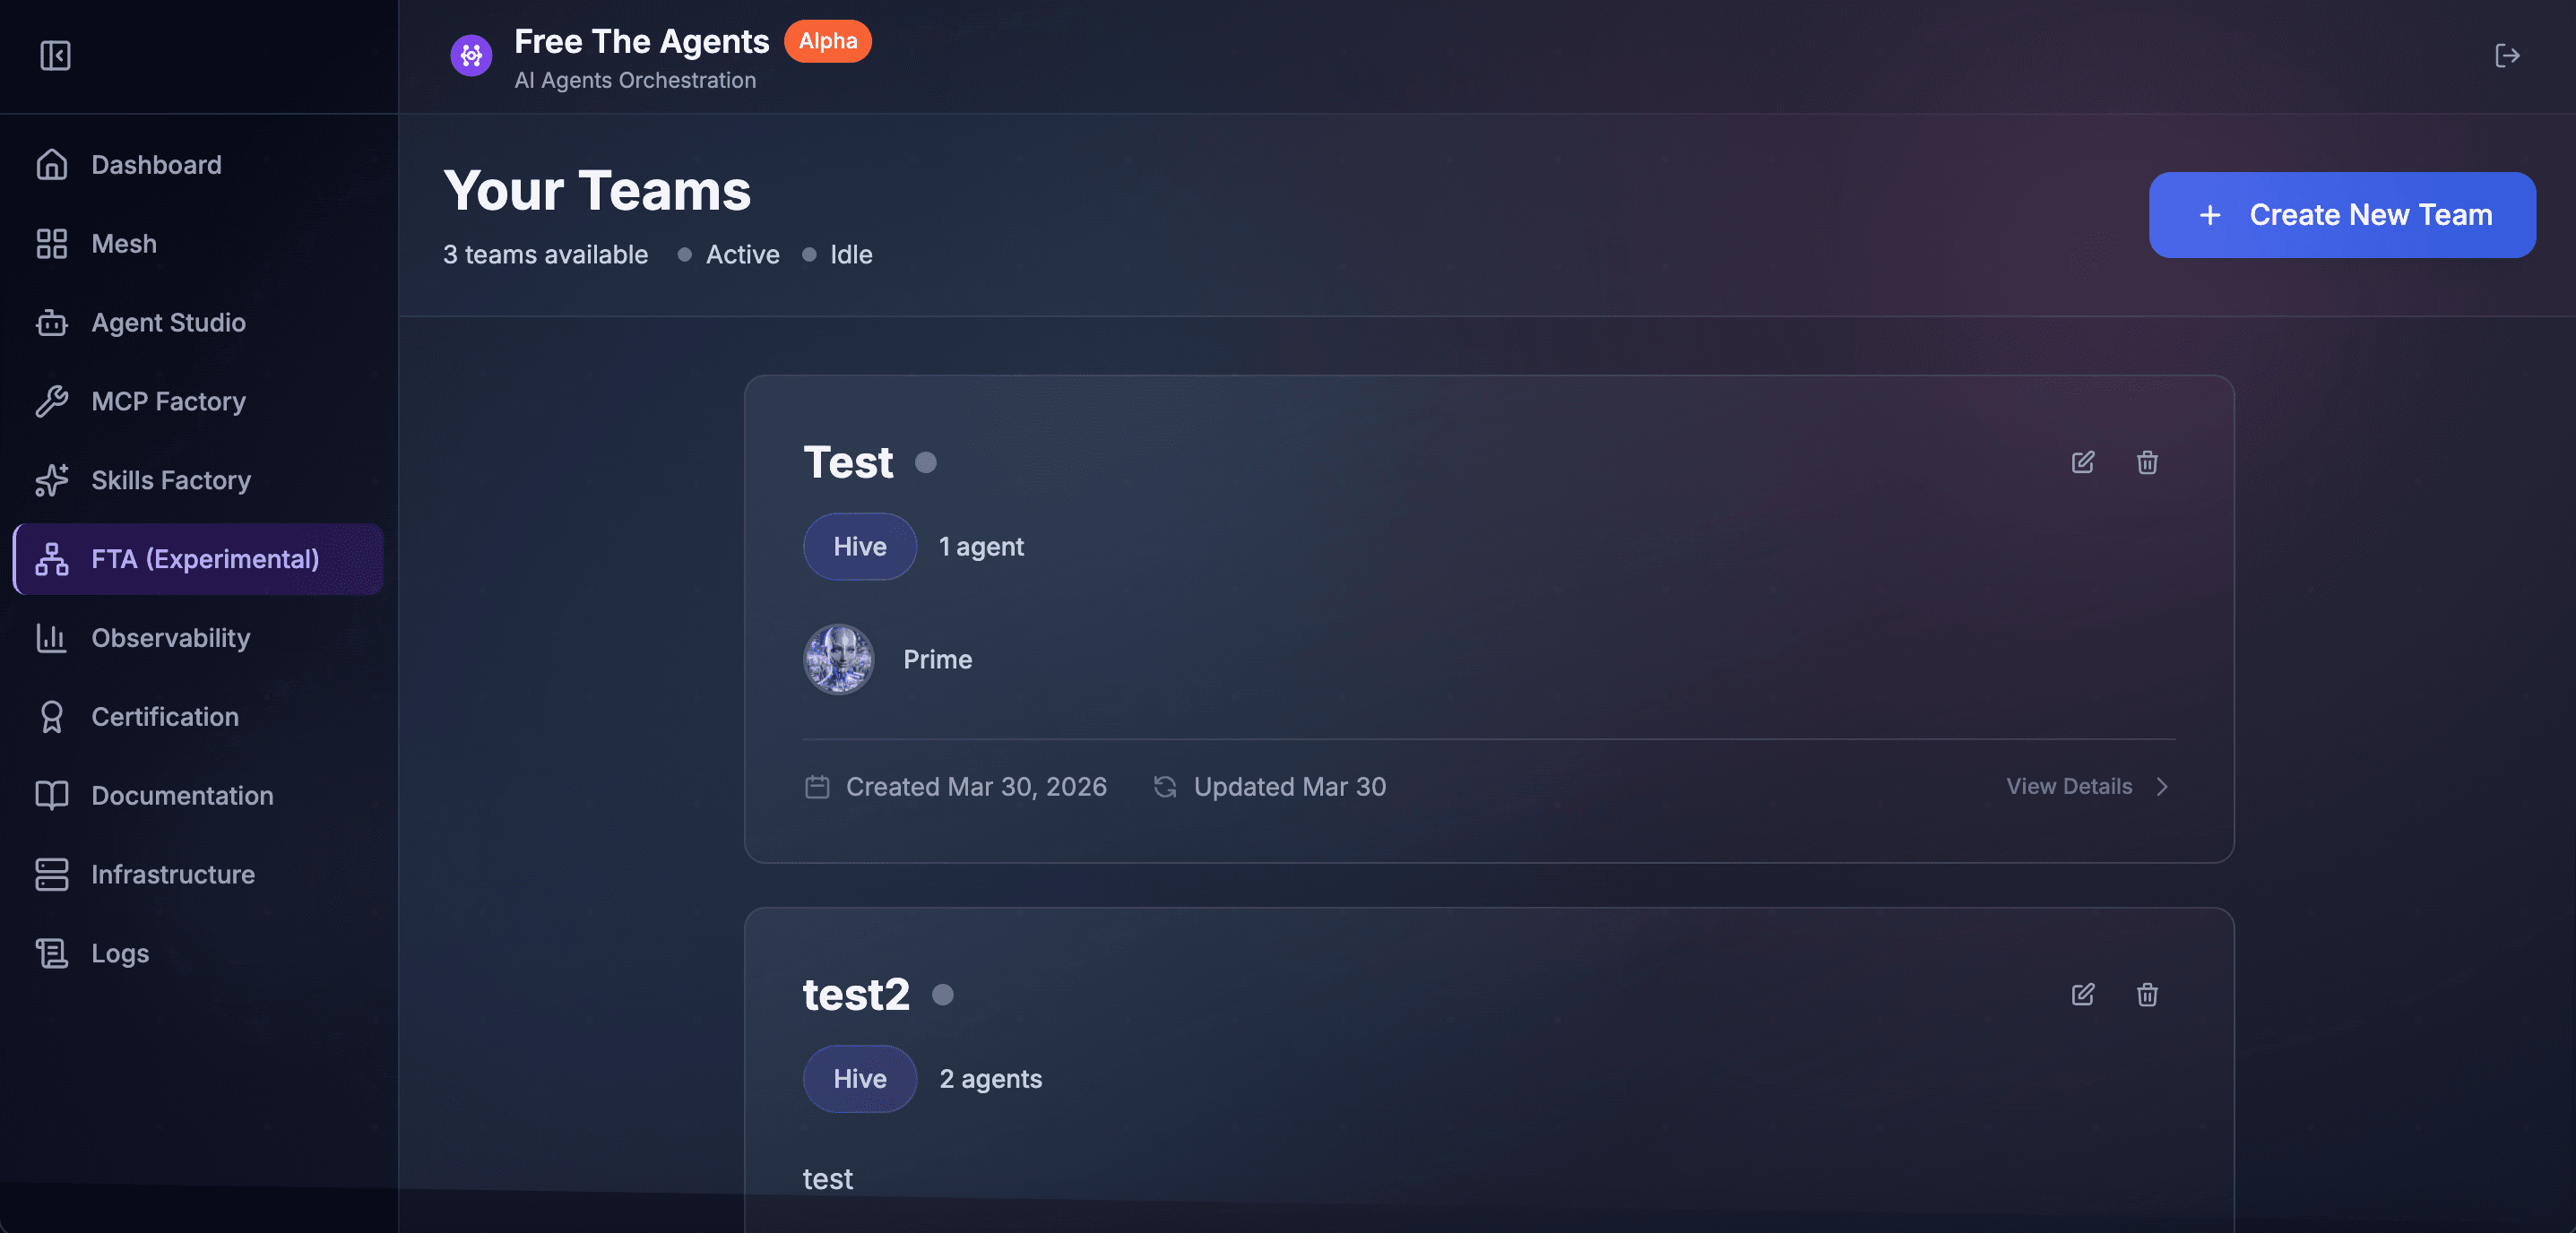The image size is (2576, 1233).
Task: Open Skills Factory
Action: click(171, 480)
